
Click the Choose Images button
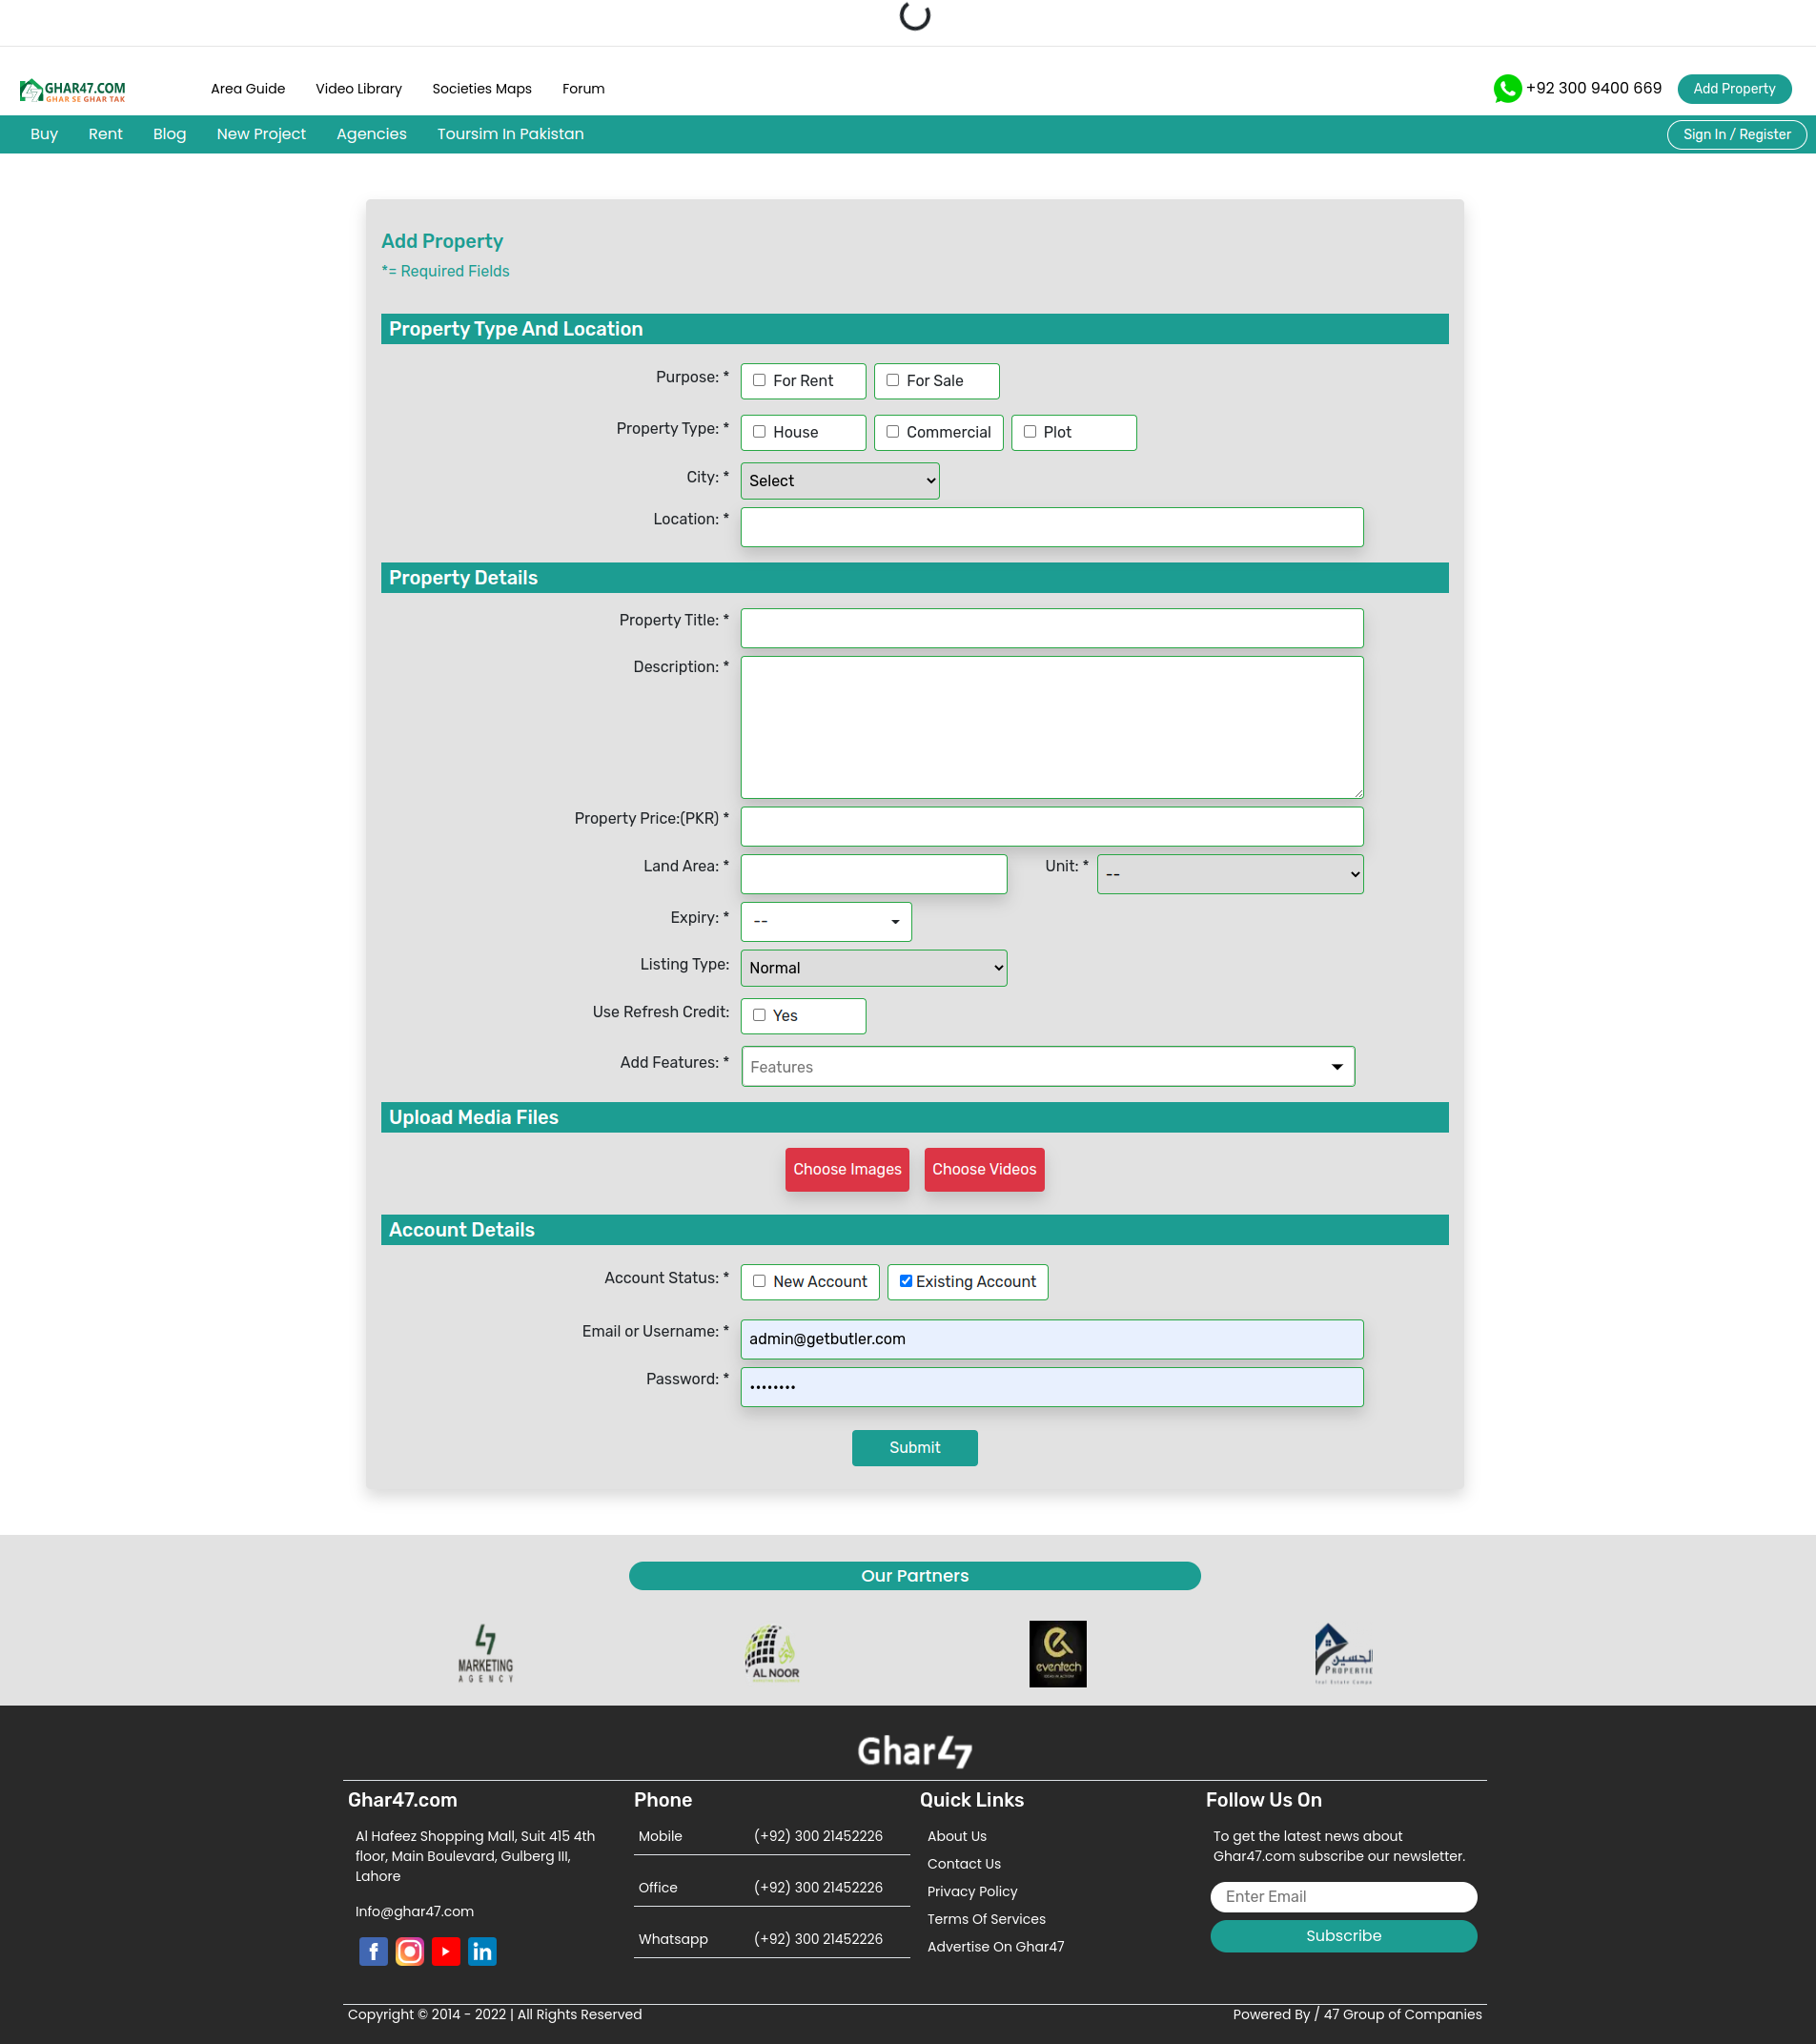tap(846, 1169)
